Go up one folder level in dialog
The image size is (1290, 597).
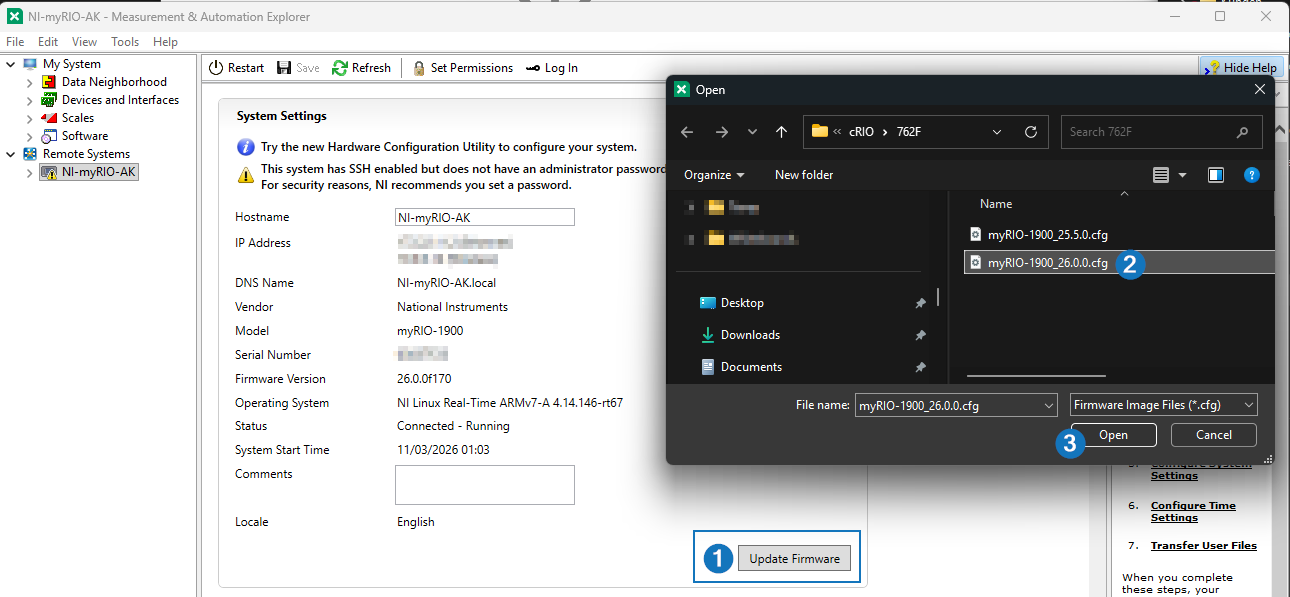tap(781, 132)
